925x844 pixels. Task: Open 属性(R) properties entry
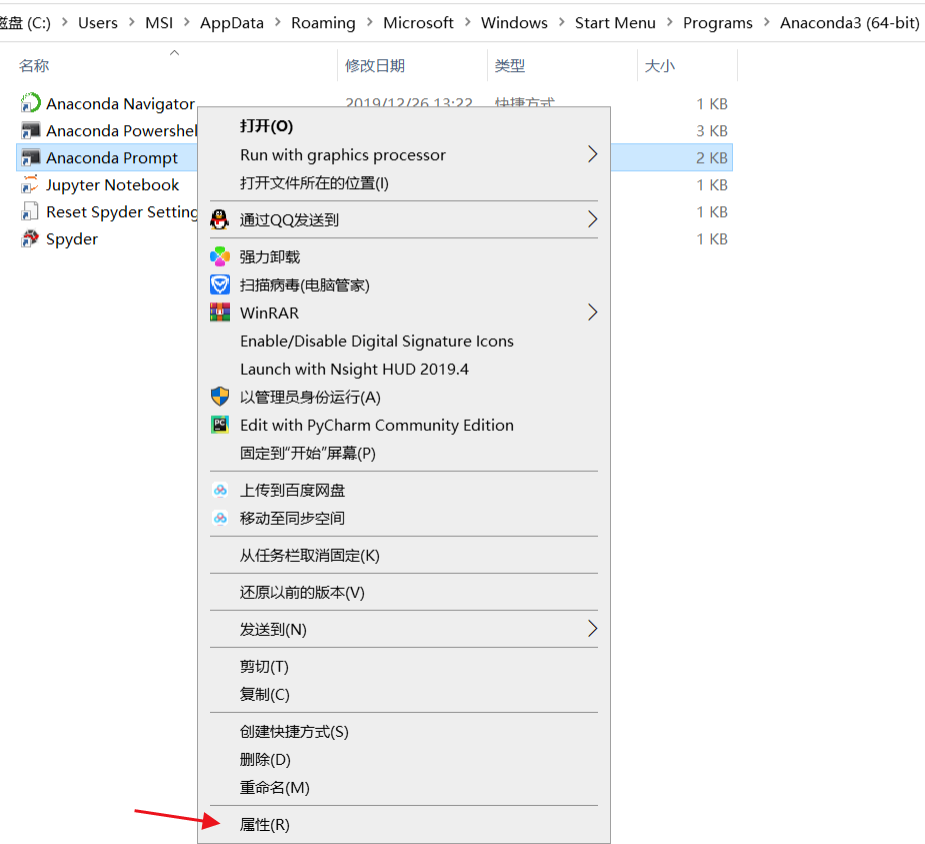(x=404, y=825)
